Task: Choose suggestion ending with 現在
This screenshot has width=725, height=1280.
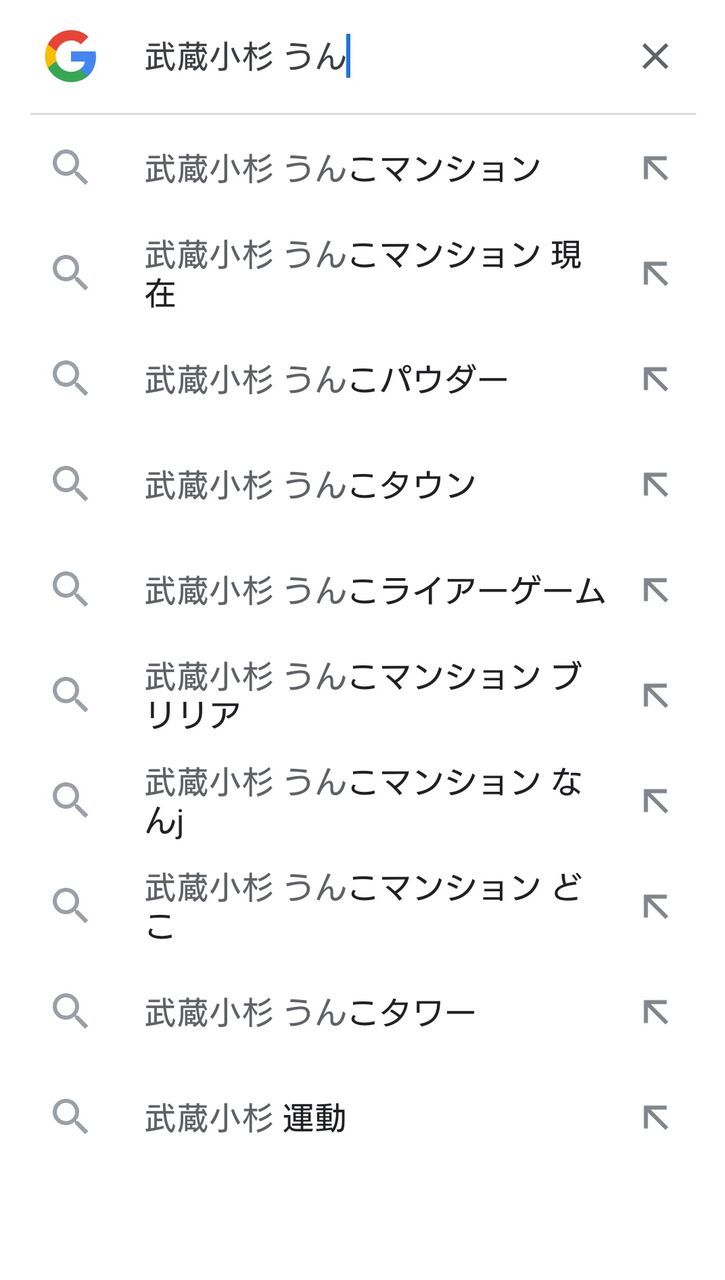Action: click(362, 274)
